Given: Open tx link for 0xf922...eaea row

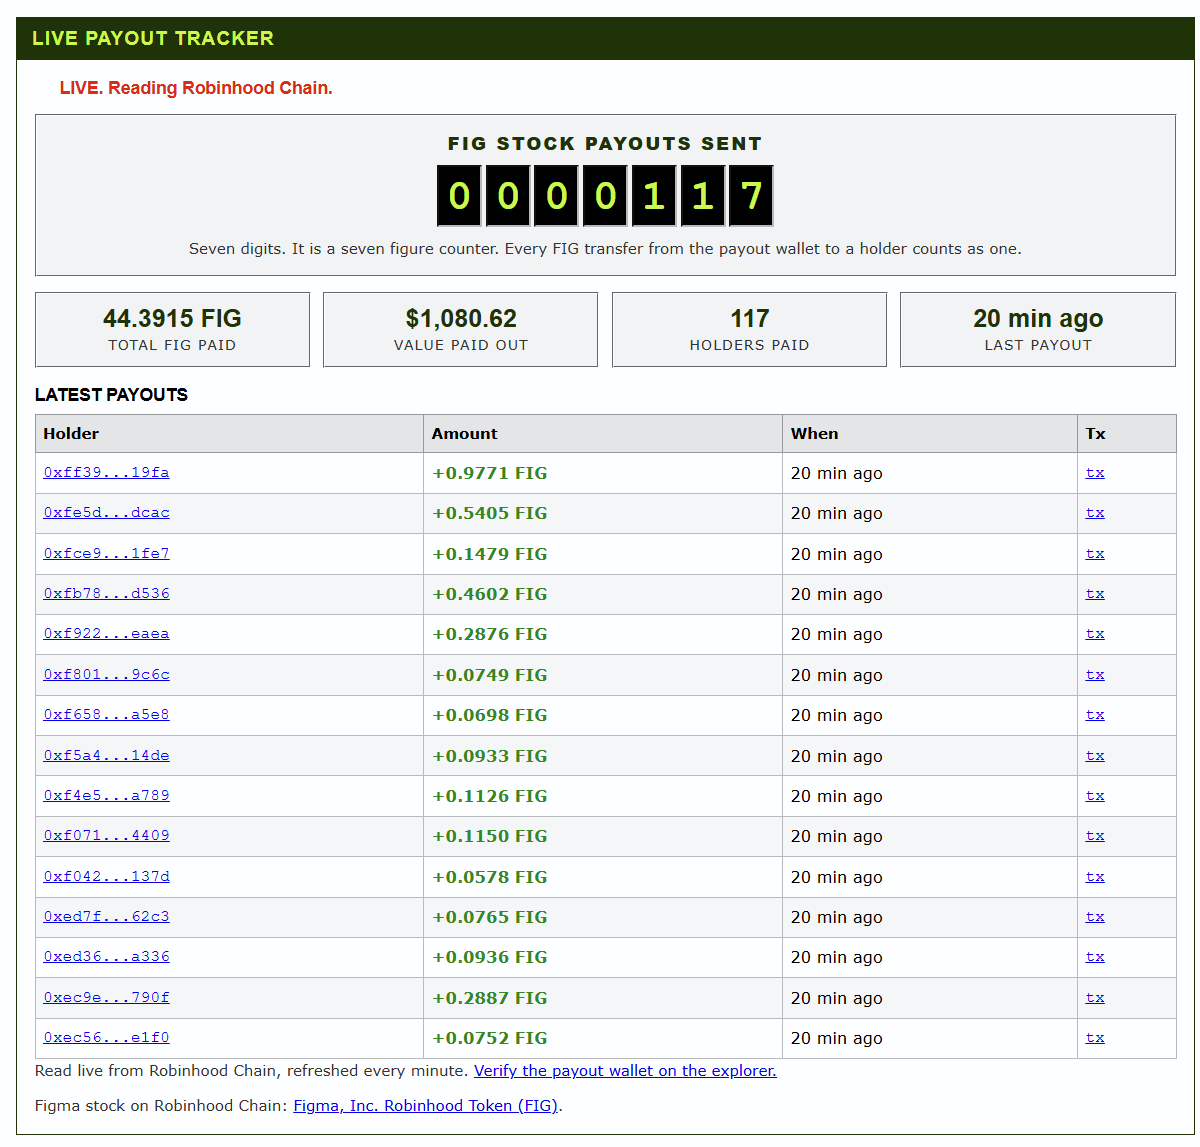Looking at the screenshot, I should tap(1095, 633).
